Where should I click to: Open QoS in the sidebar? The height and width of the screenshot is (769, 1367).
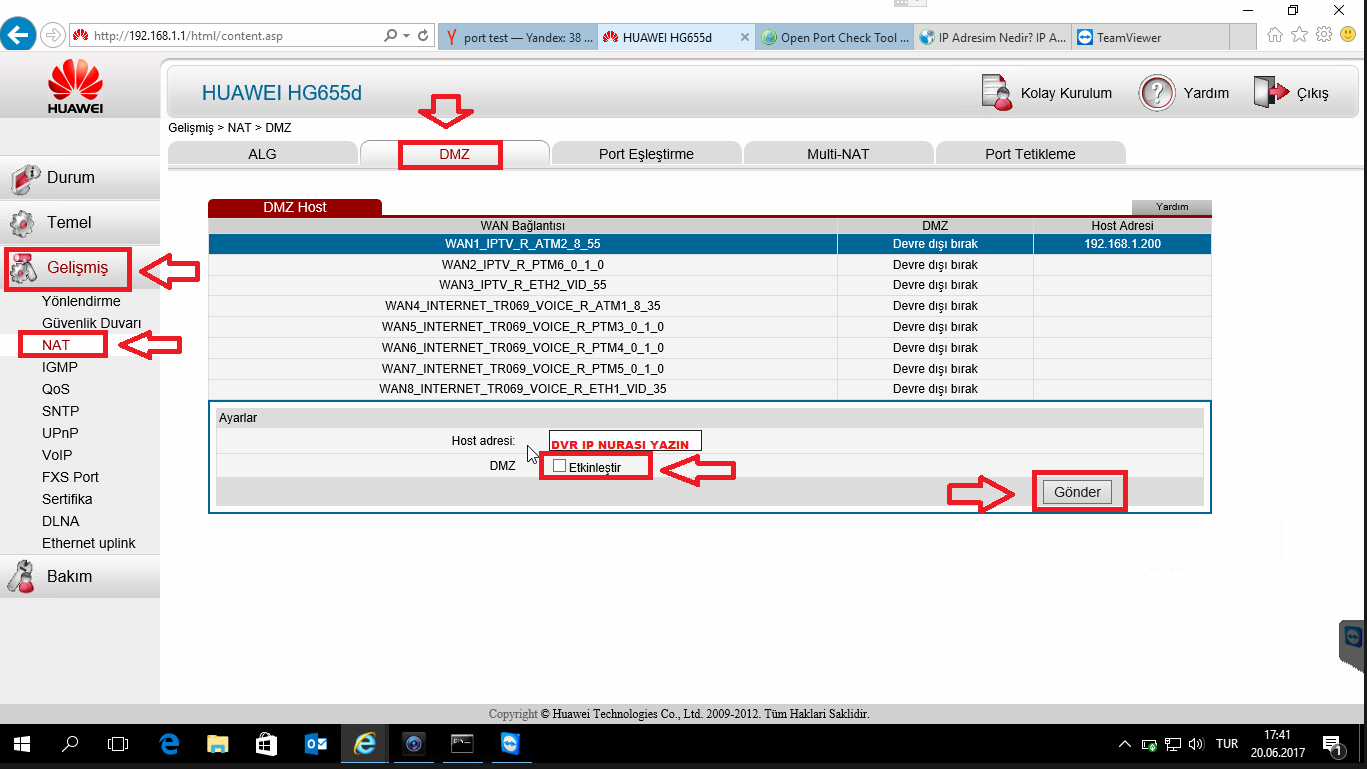pyautogui.click(x=56, y=389)
